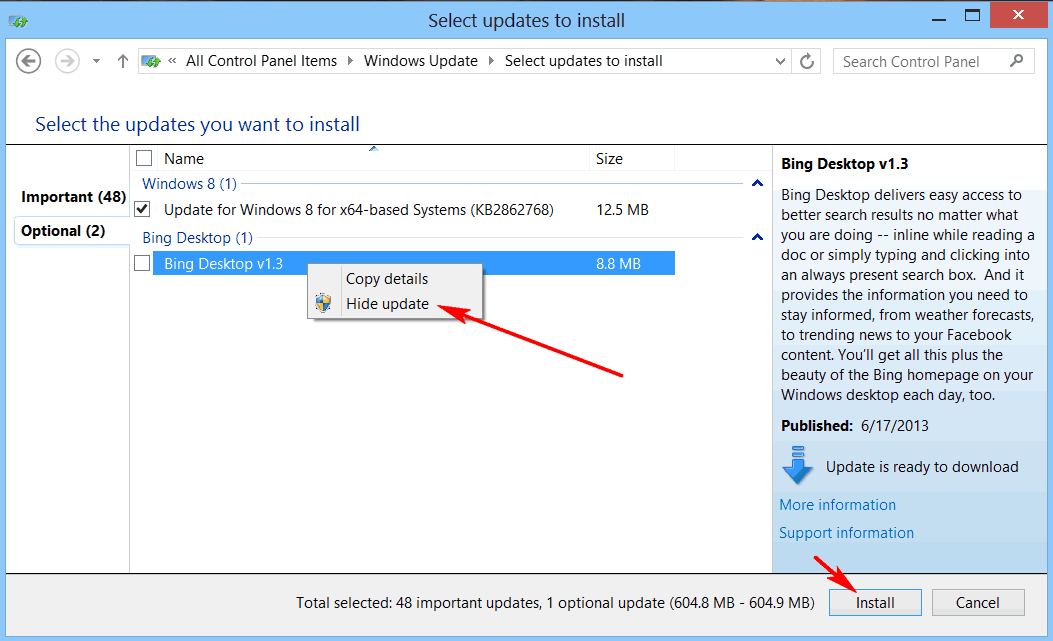Click Update is ready to download text

922,467
